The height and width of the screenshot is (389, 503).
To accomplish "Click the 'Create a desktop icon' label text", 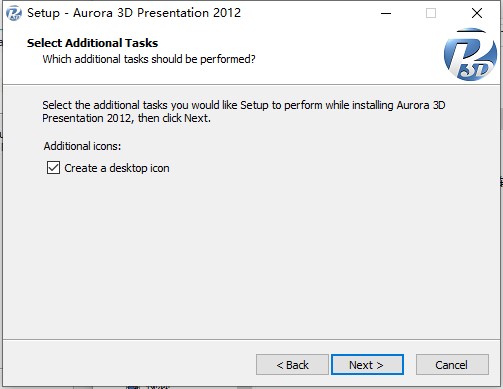I will point(117,168).
